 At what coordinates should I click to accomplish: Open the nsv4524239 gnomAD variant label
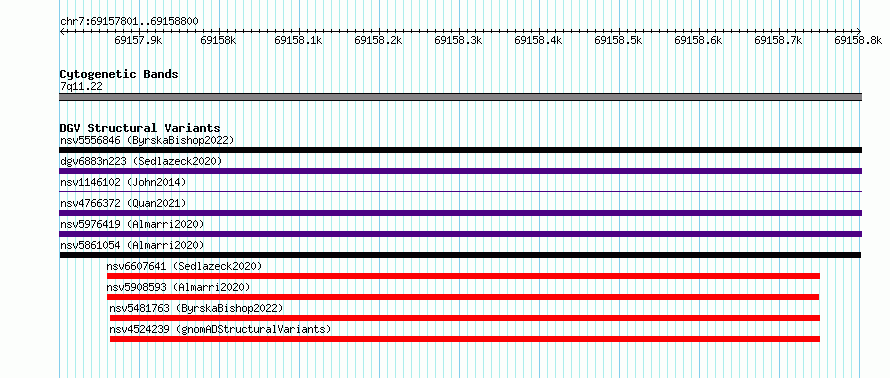coord(220,329)
